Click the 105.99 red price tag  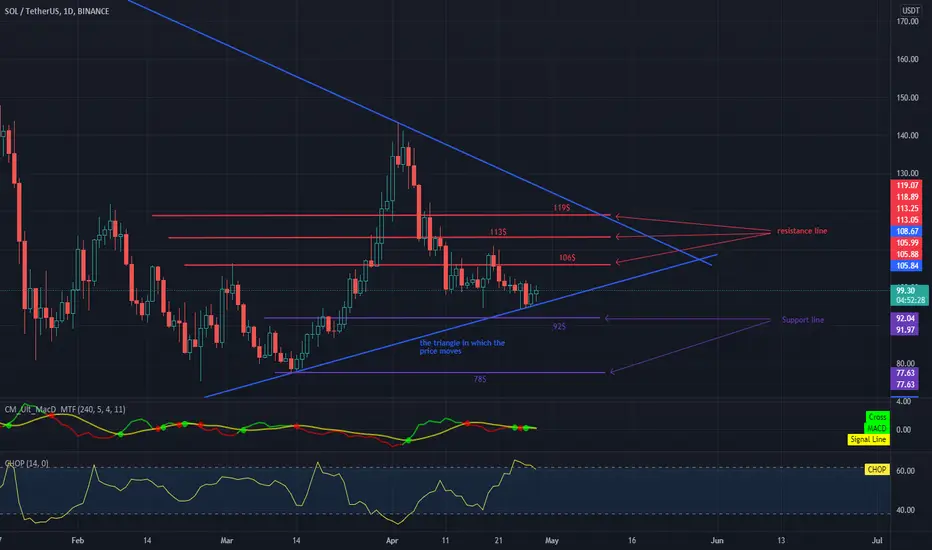(x=907, y=243)
